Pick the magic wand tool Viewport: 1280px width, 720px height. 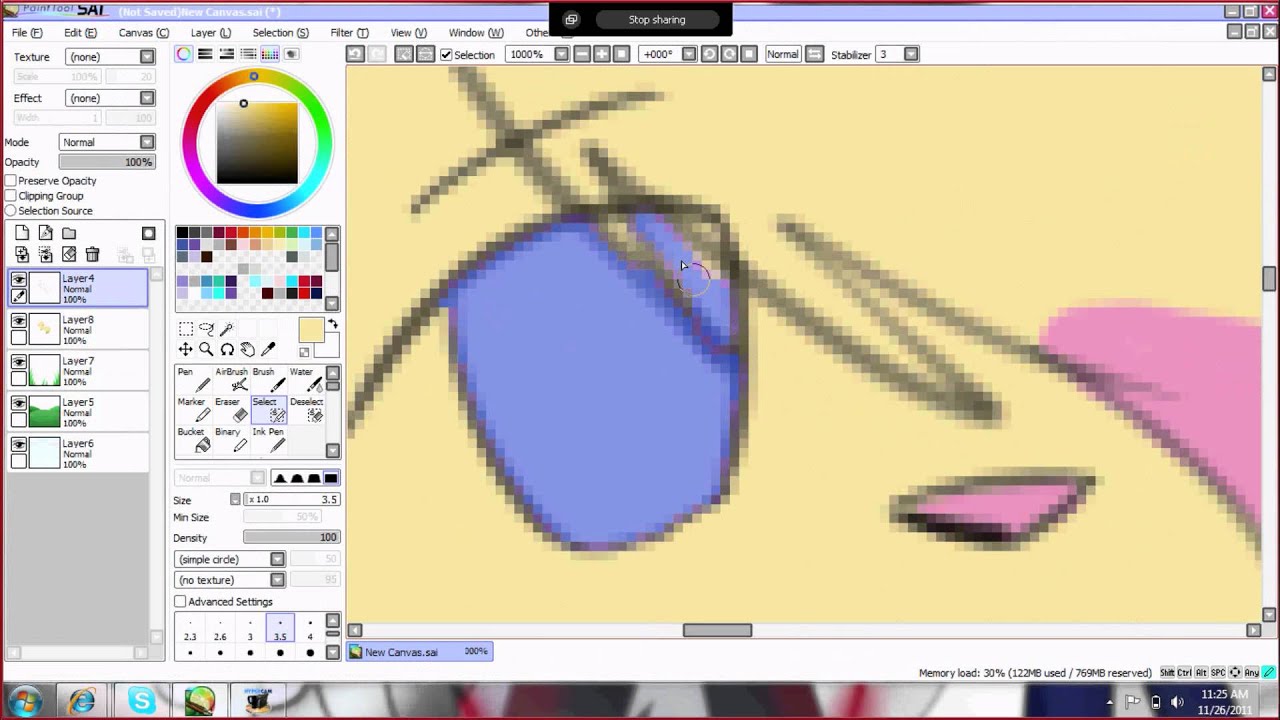(227, 329)
